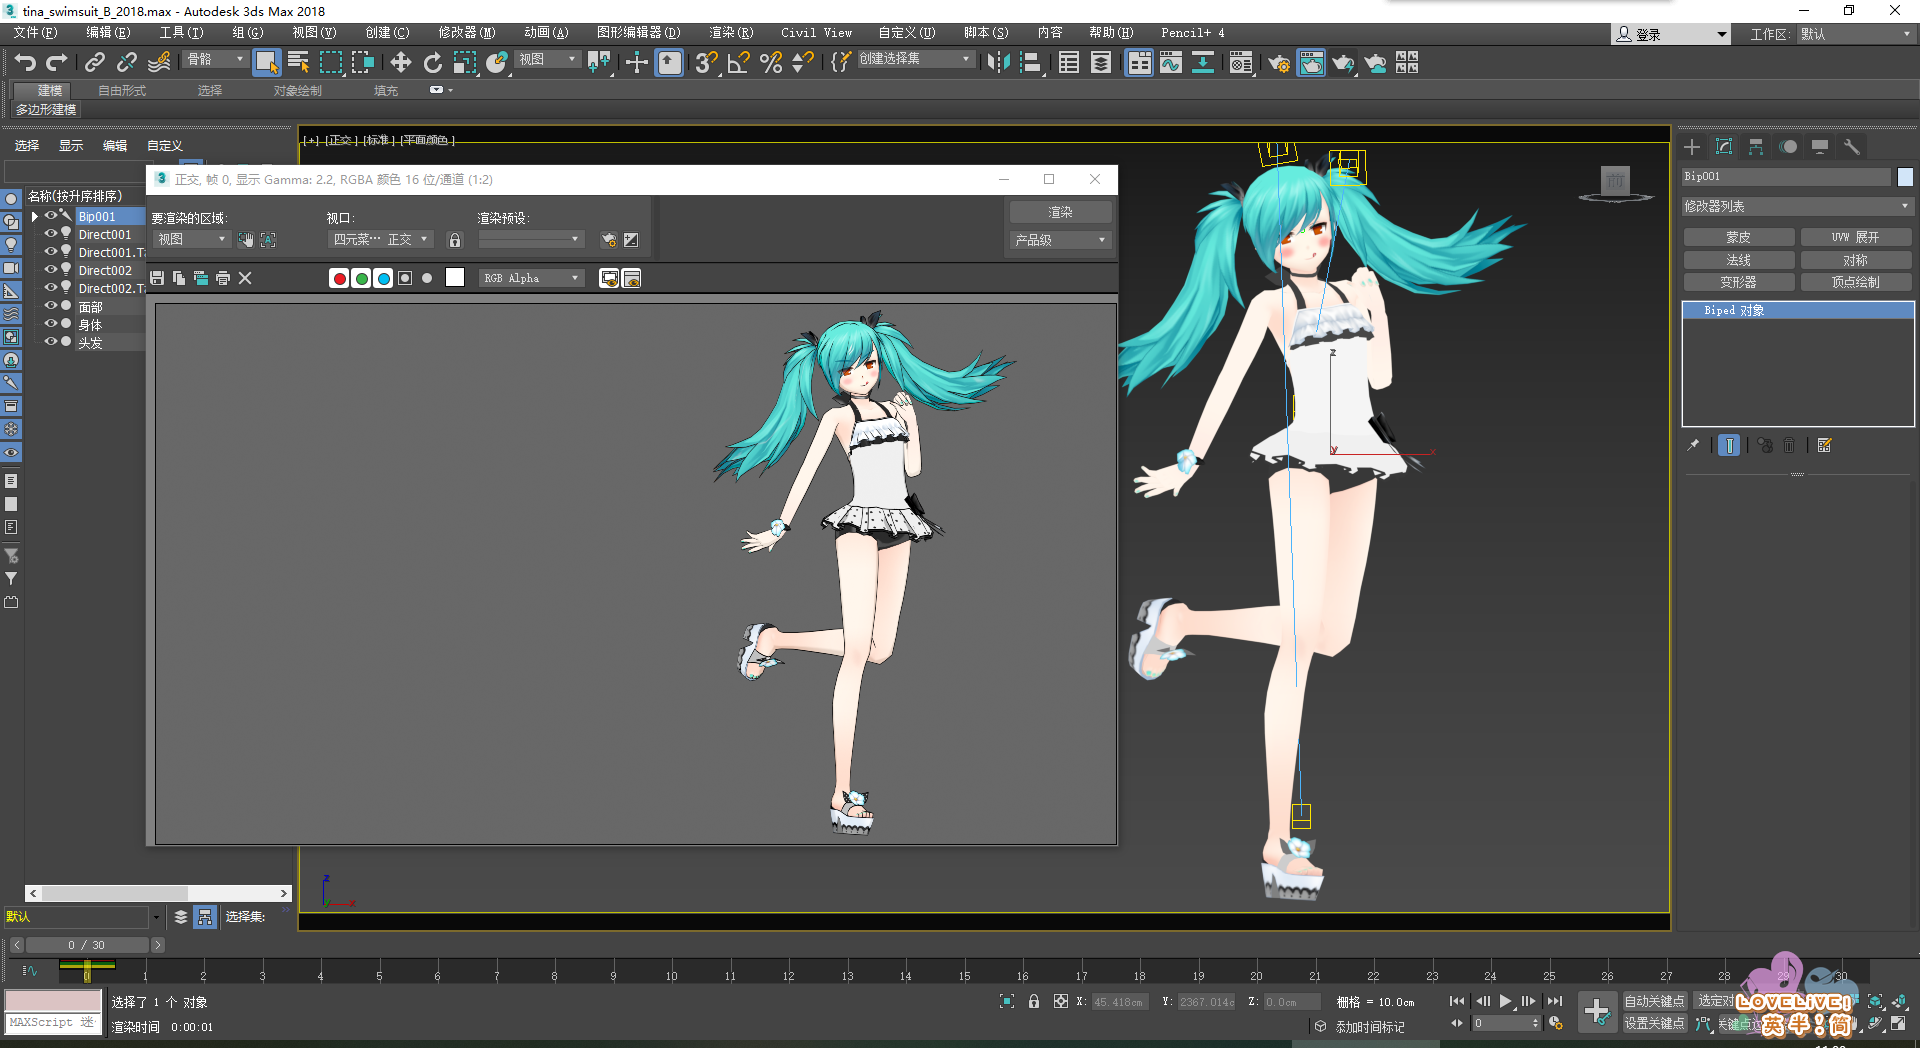Screen dimensions: 1920x1048
Task: Toggle monochrome display in render window
Action: (x=427, y=278)
